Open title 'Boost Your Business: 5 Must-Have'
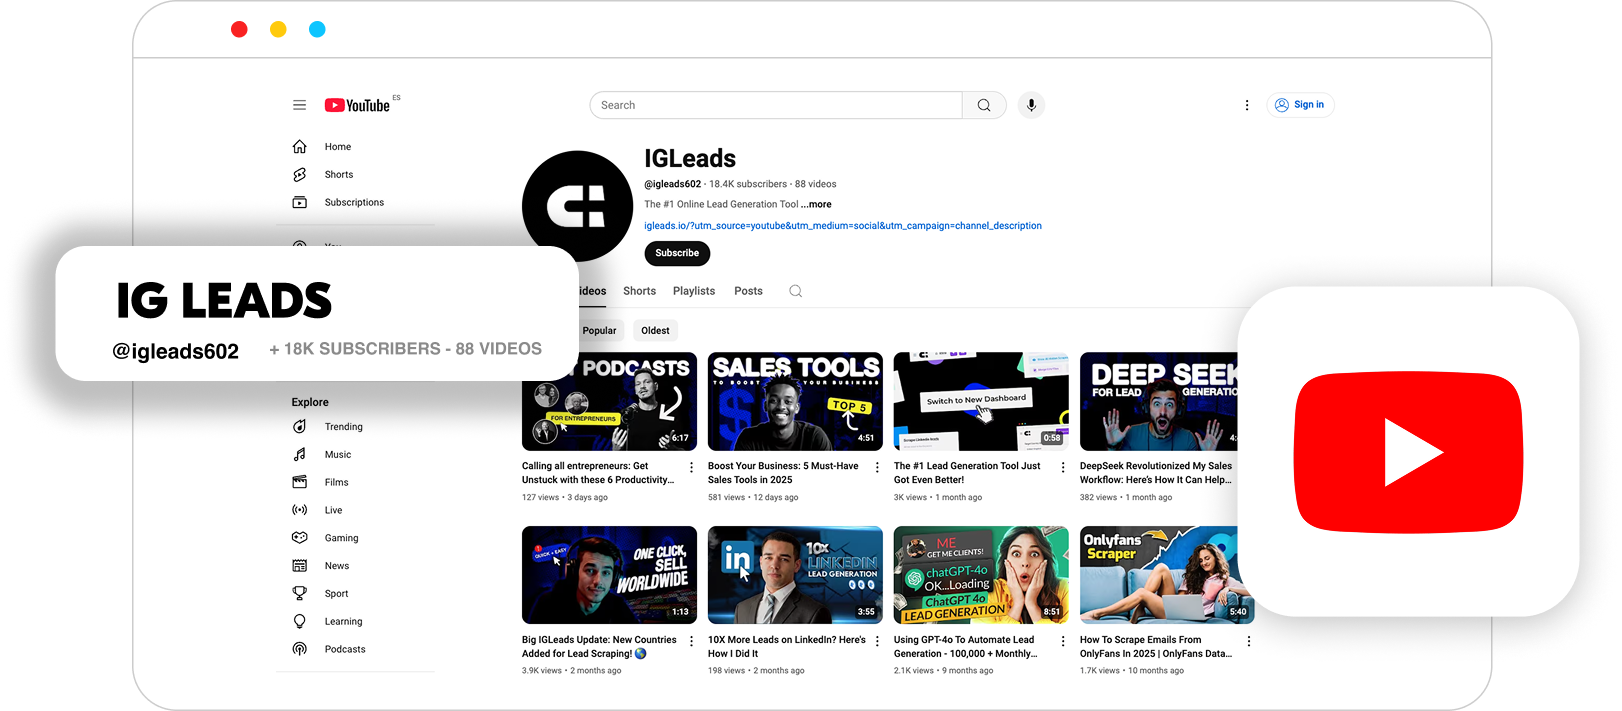 (783, 473)
